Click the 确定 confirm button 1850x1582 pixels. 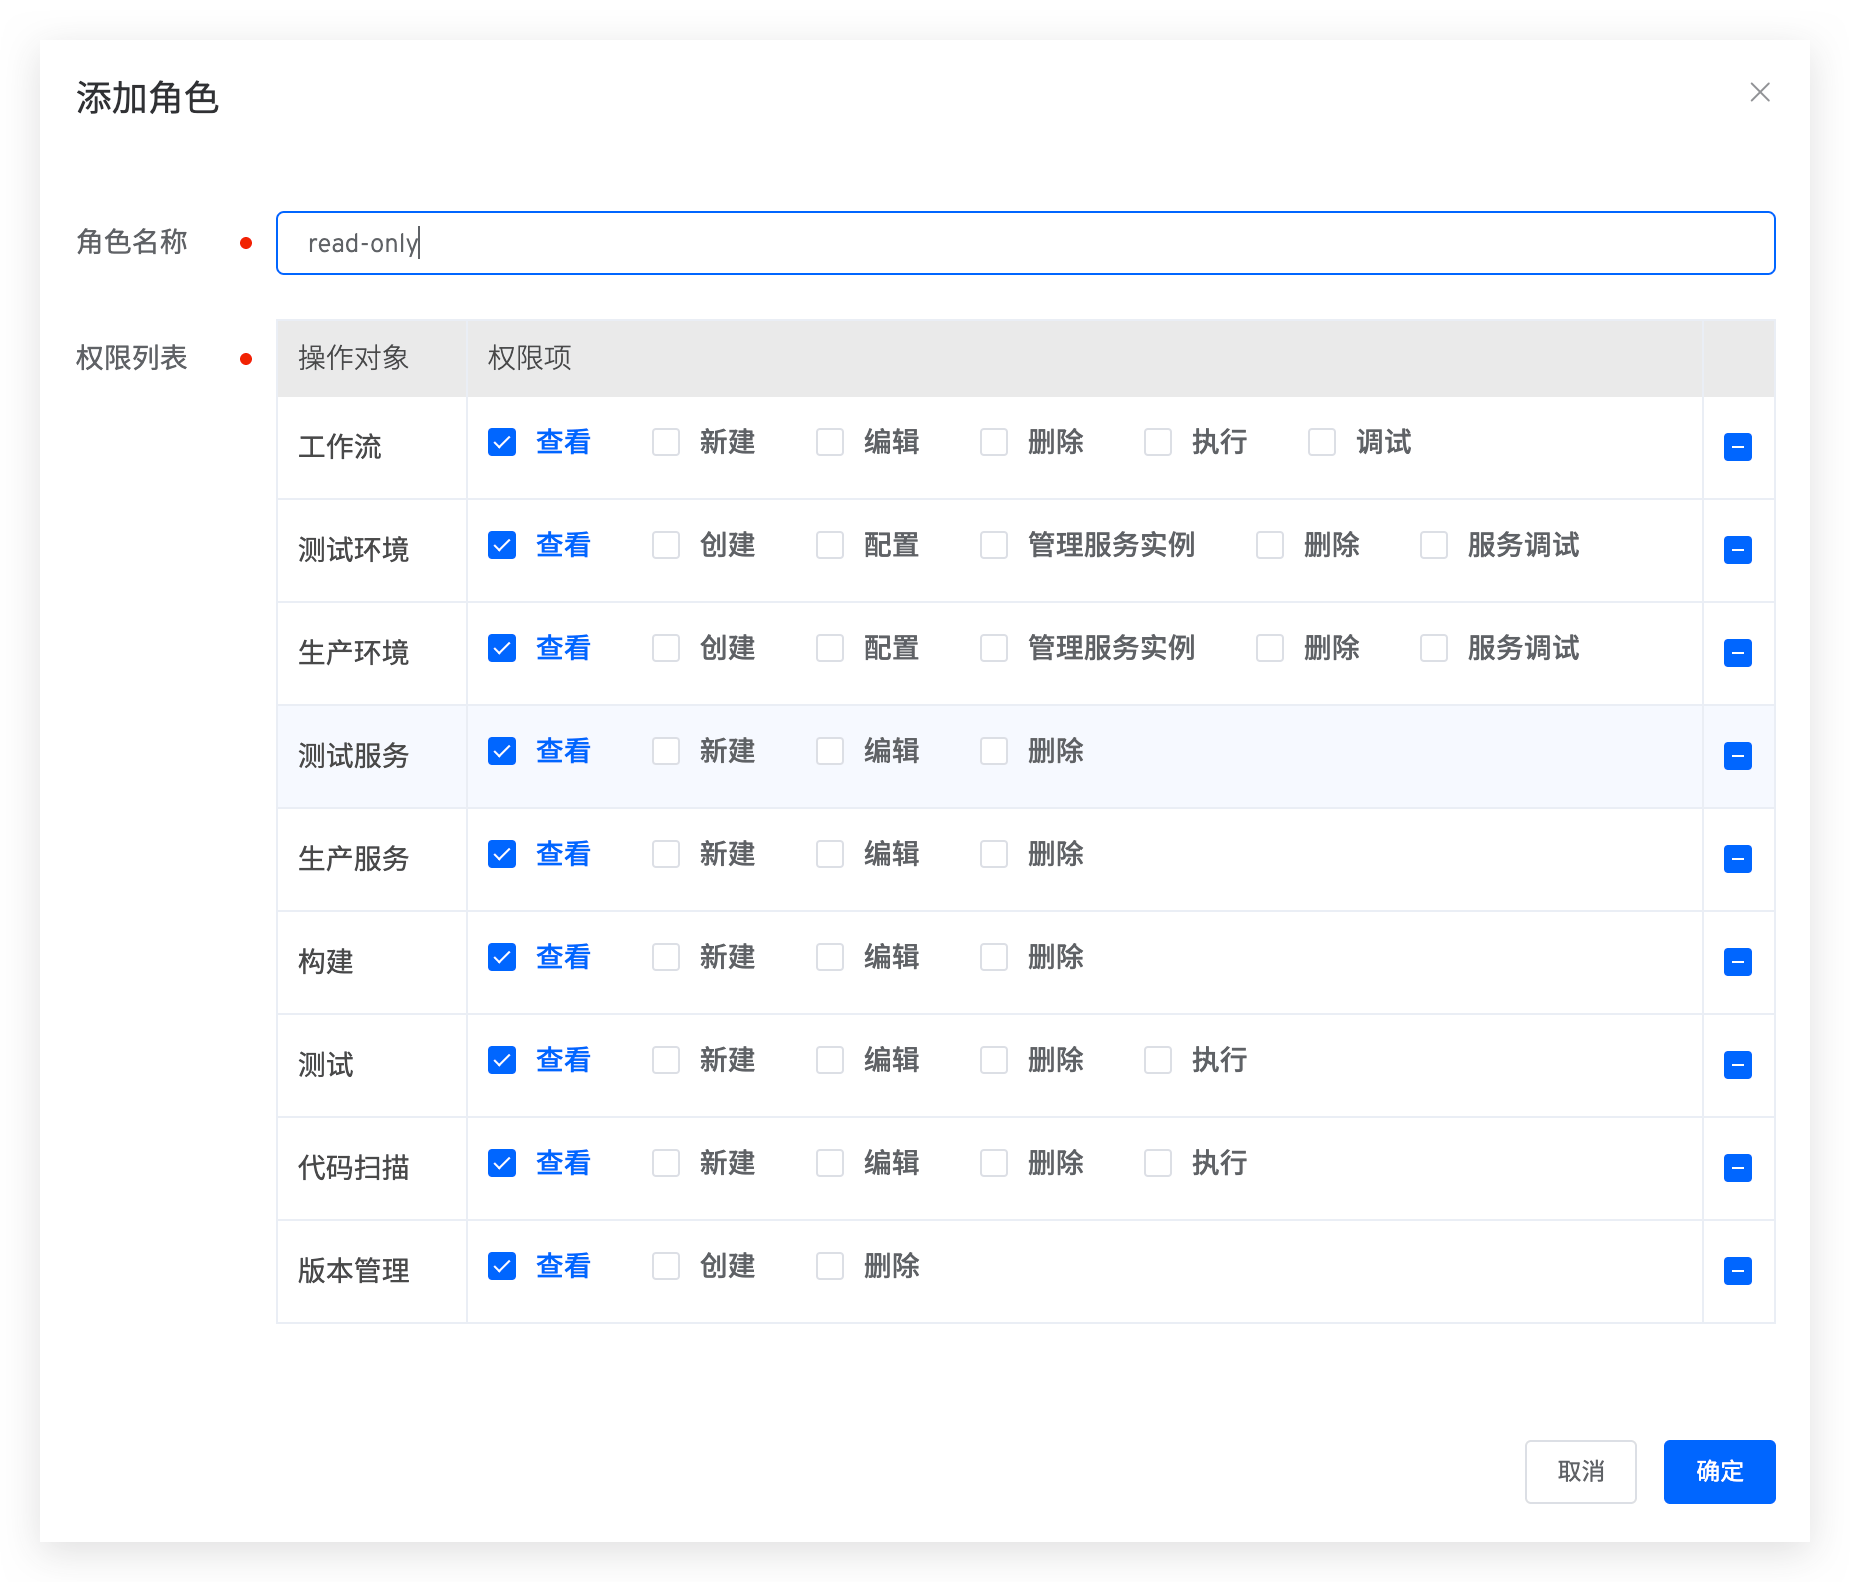[x=1719, y=1471]
